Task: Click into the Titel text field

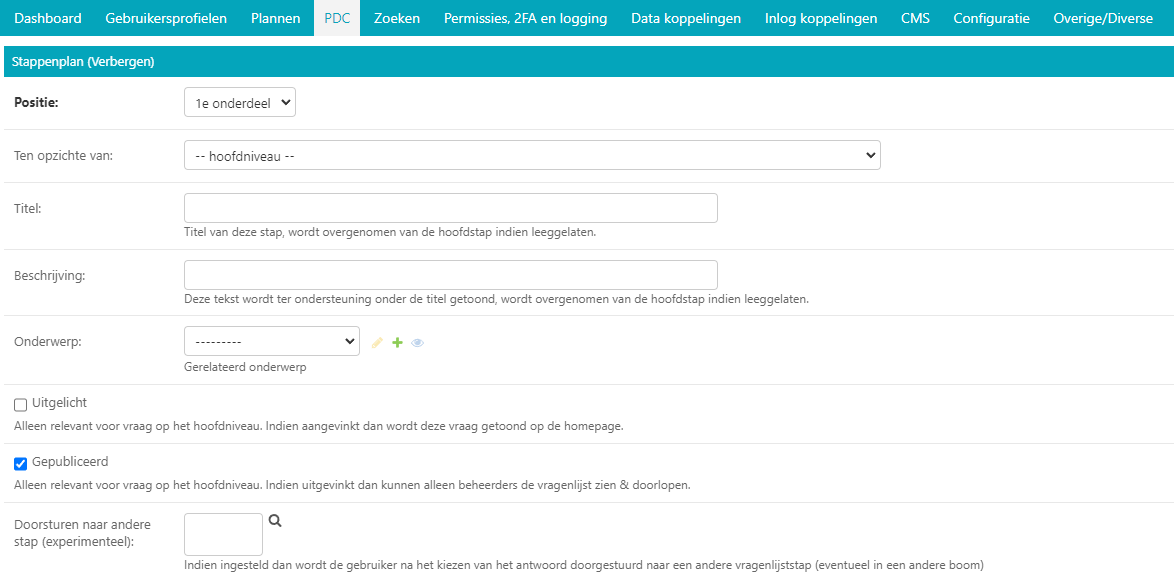Action: [451, 208]
